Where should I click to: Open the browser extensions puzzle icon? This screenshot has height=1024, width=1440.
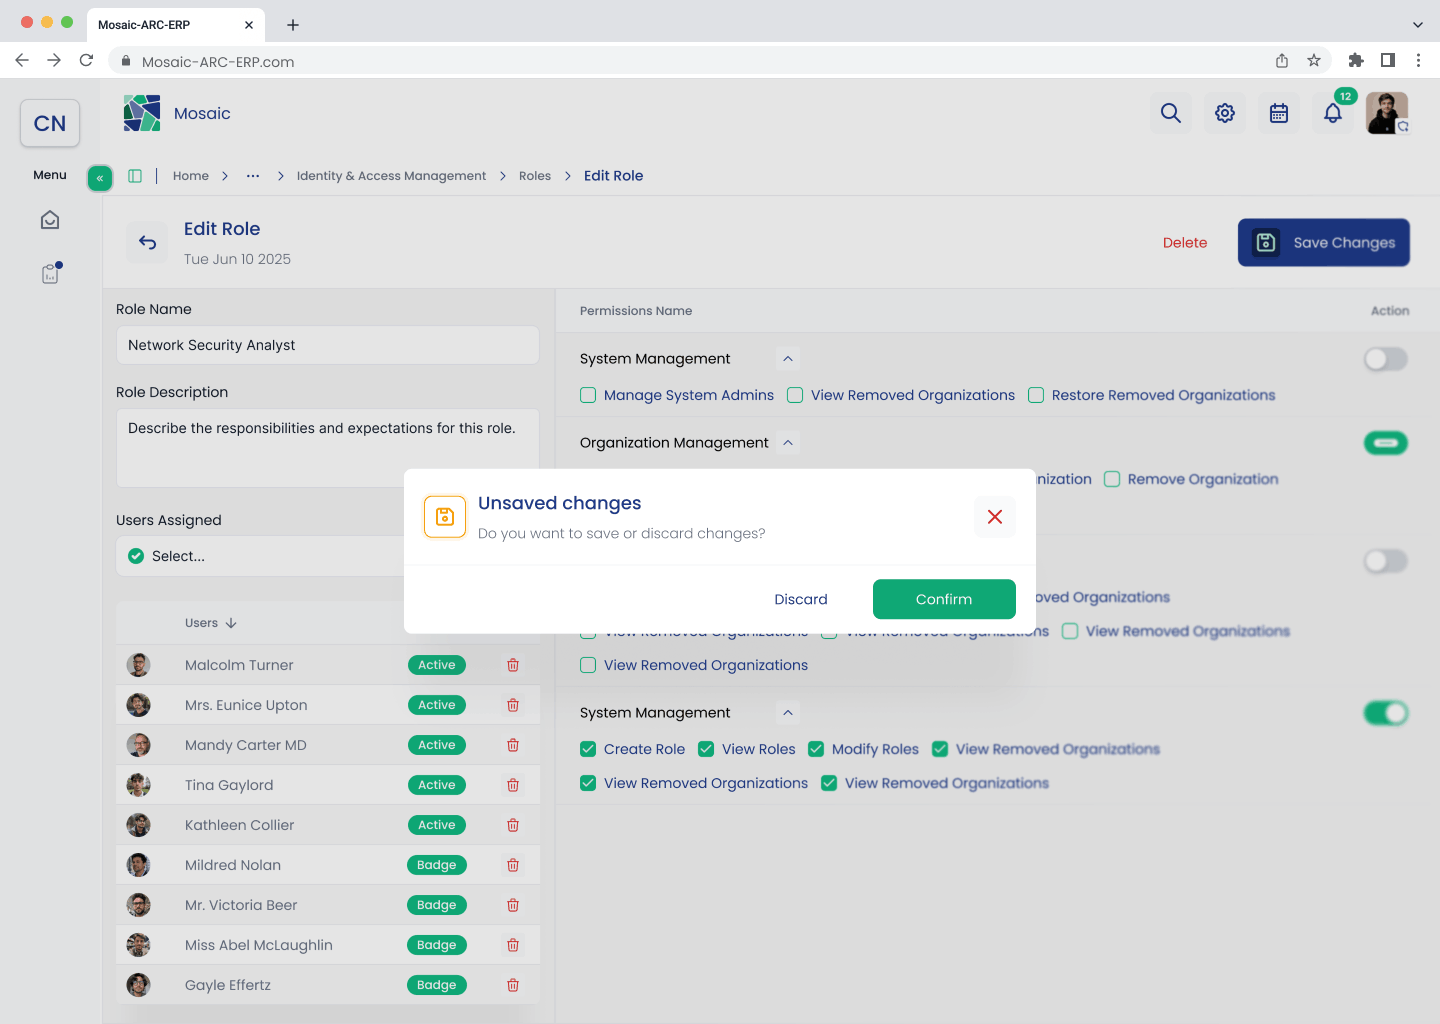click(x=1356, y=60)
